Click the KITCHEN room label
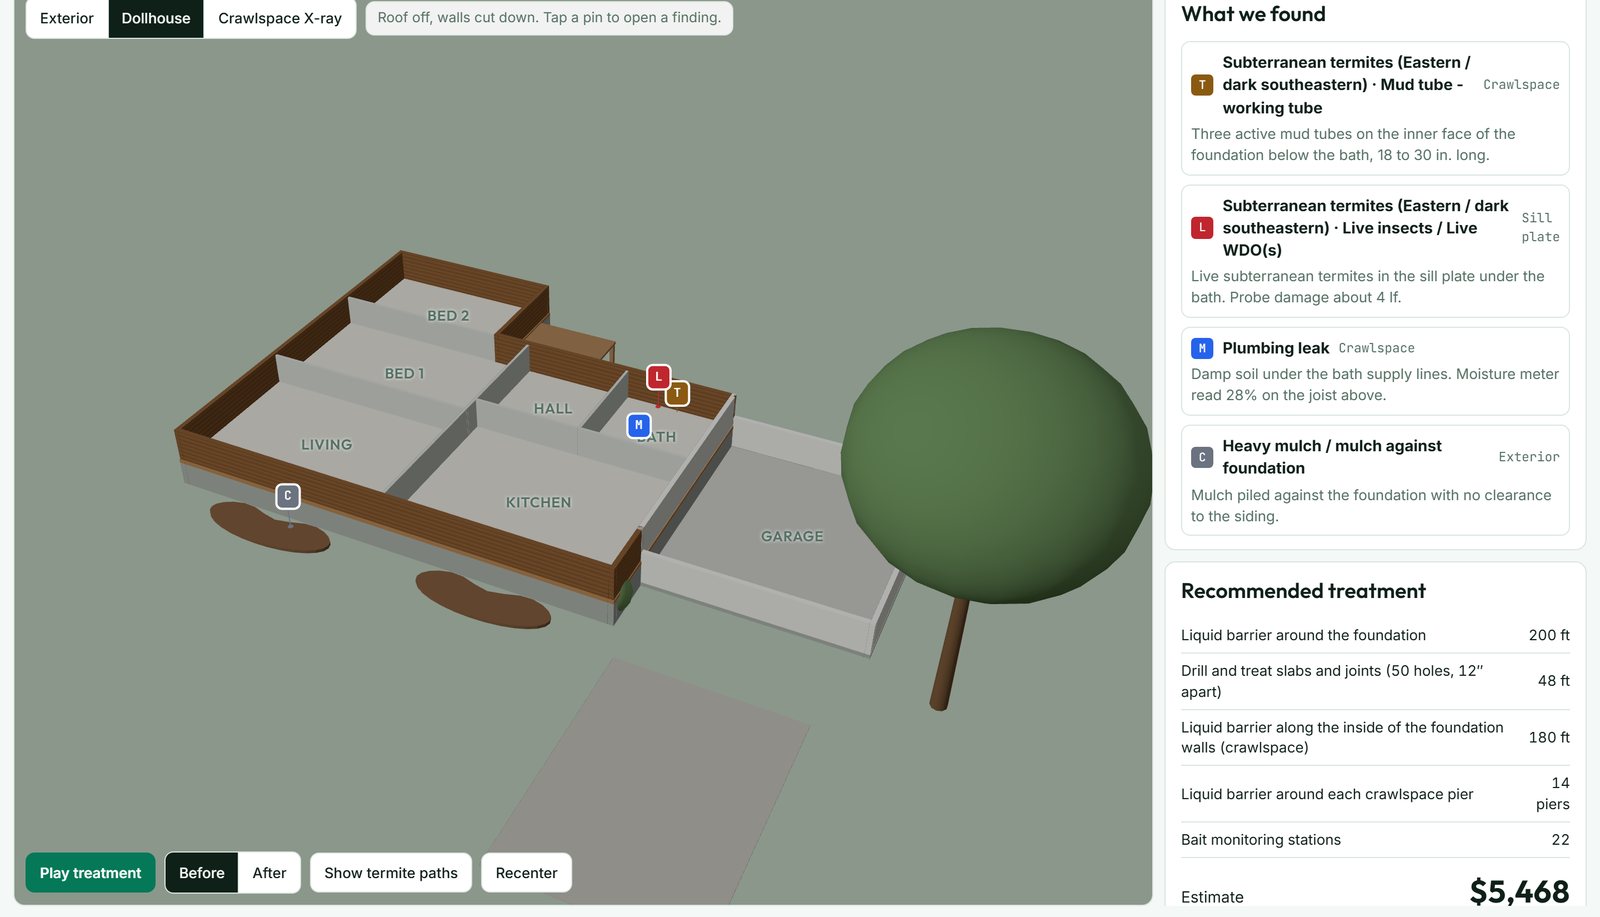This screenshot has width=1600, height=917. 538,503
